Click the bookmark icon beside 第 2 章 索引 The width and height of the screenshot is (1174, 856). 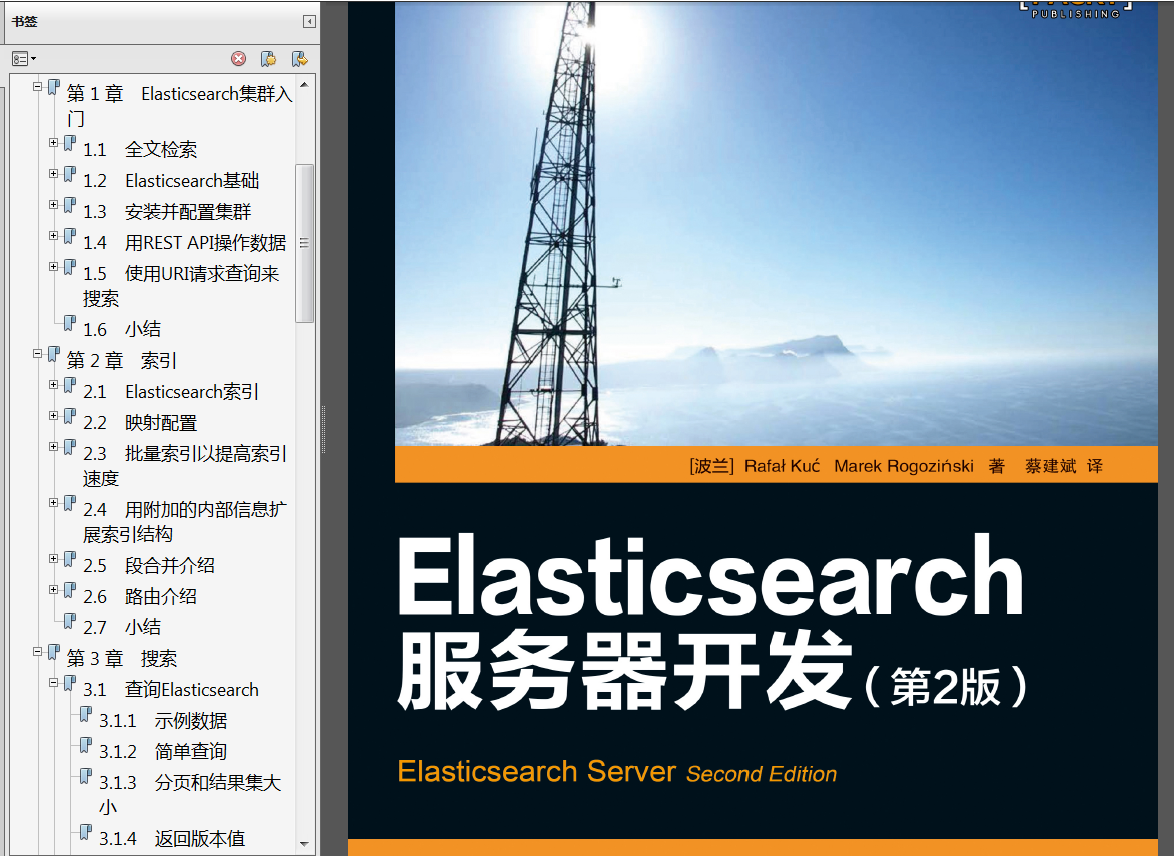click(x=54, y=354)
